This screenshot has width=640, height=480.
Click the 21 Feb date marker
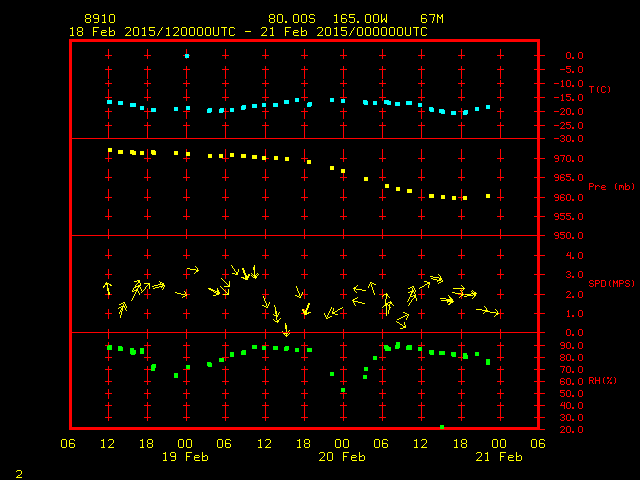click(498, 457)
